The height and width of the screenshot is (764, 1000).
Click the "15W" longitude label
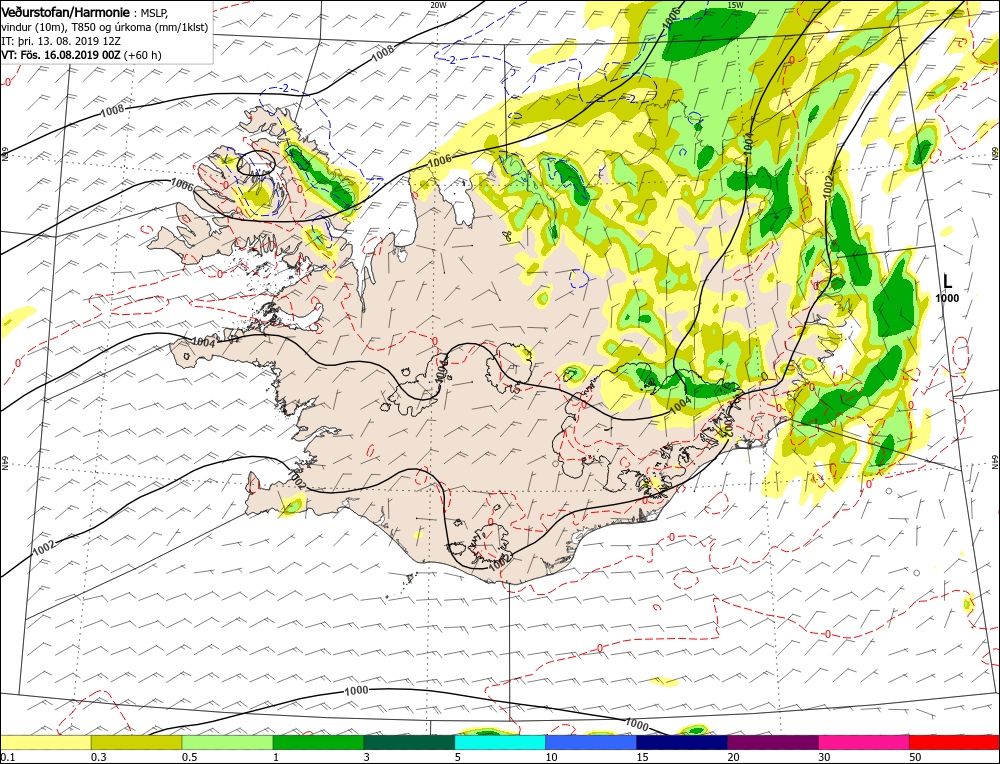tap(735, 4)
